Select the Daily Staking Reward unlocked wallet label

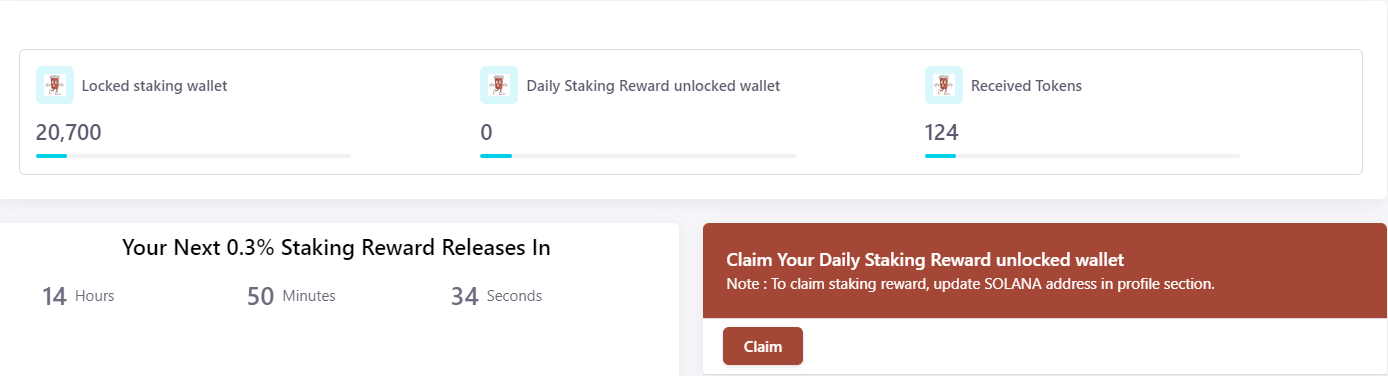click(653, 86)
